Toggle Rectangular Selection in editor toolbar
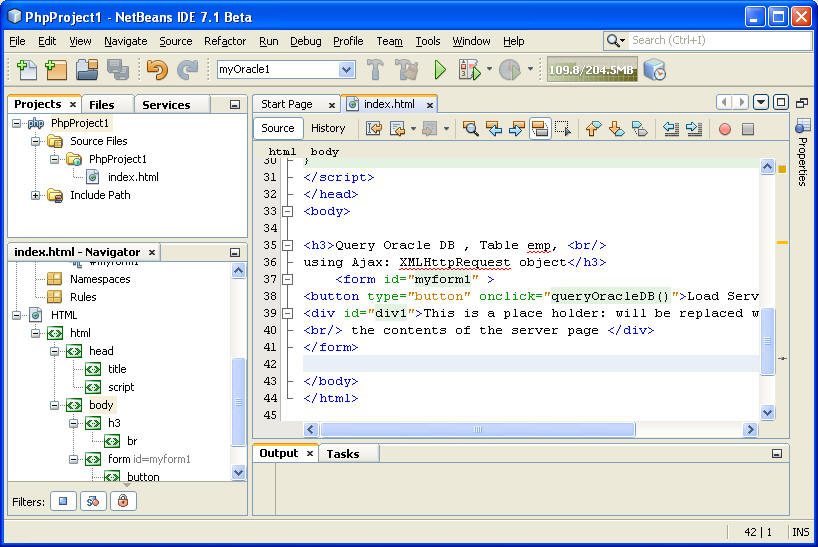This screenshot has height=547, width=818. click(563, 128)
